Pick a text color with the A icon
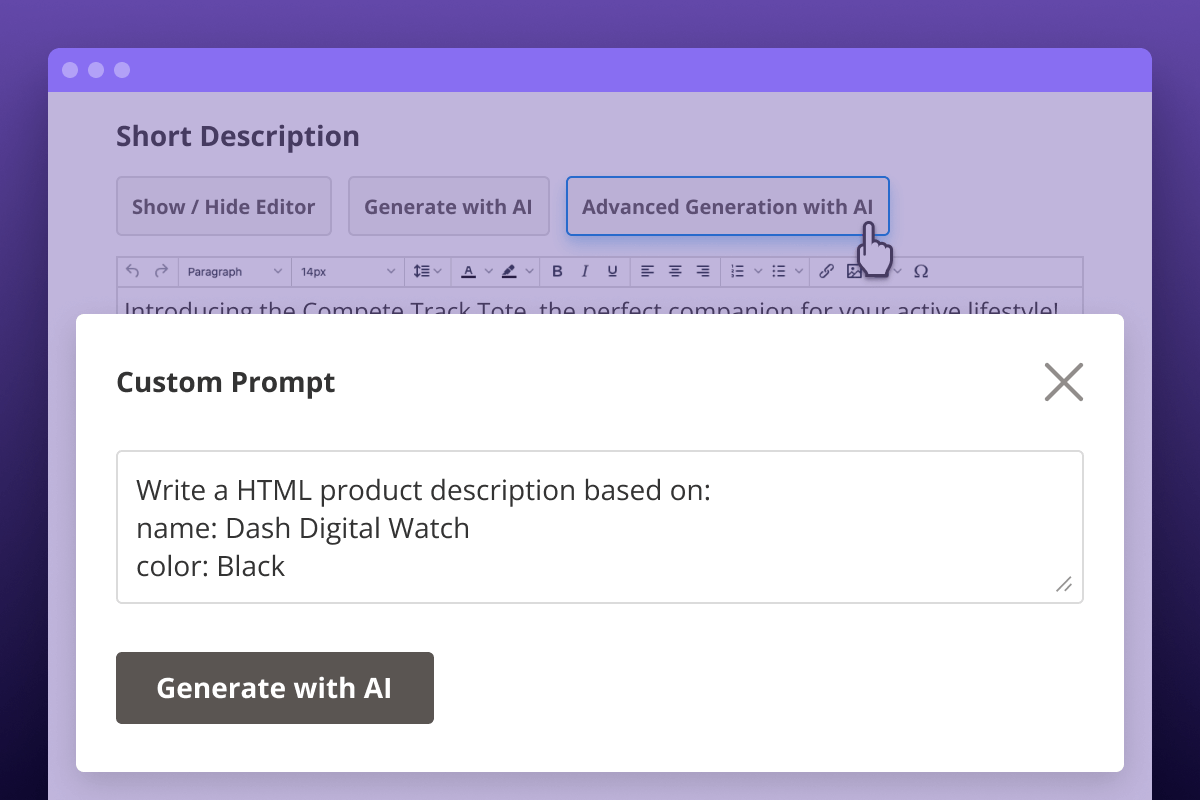1200x800 pixels. click(469, 271)
